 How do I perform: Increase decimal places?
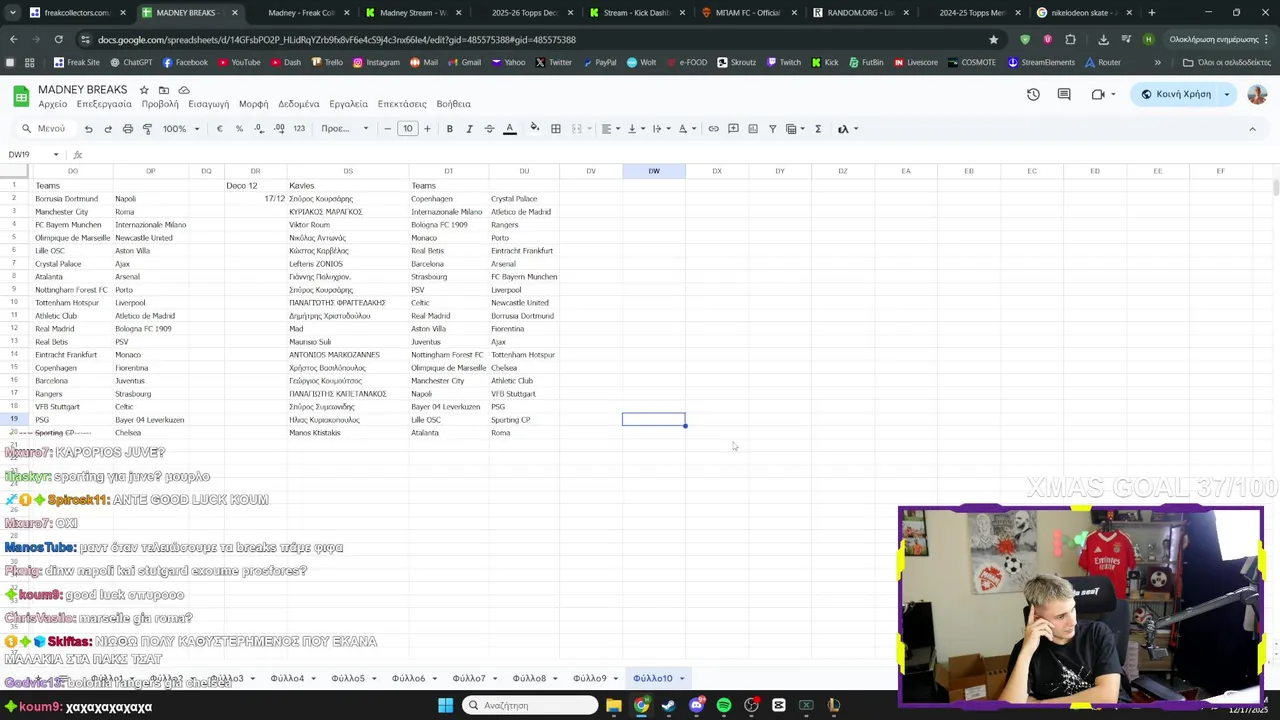point(278,129)
